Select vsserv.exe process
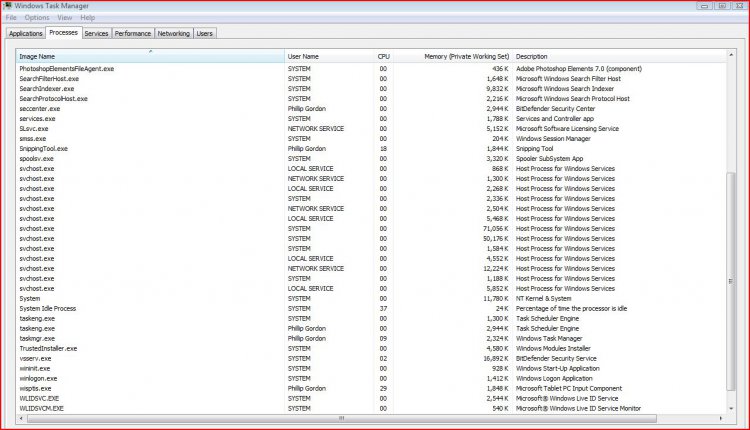This screenshot has width=750, height=430. [x=371, y=359]
